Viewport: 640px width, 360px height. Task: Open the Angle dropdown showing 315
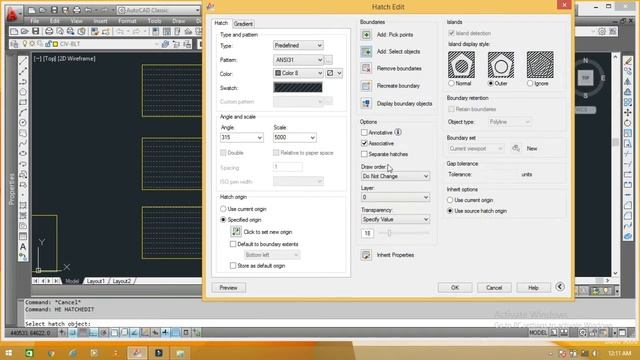point(241,138)
